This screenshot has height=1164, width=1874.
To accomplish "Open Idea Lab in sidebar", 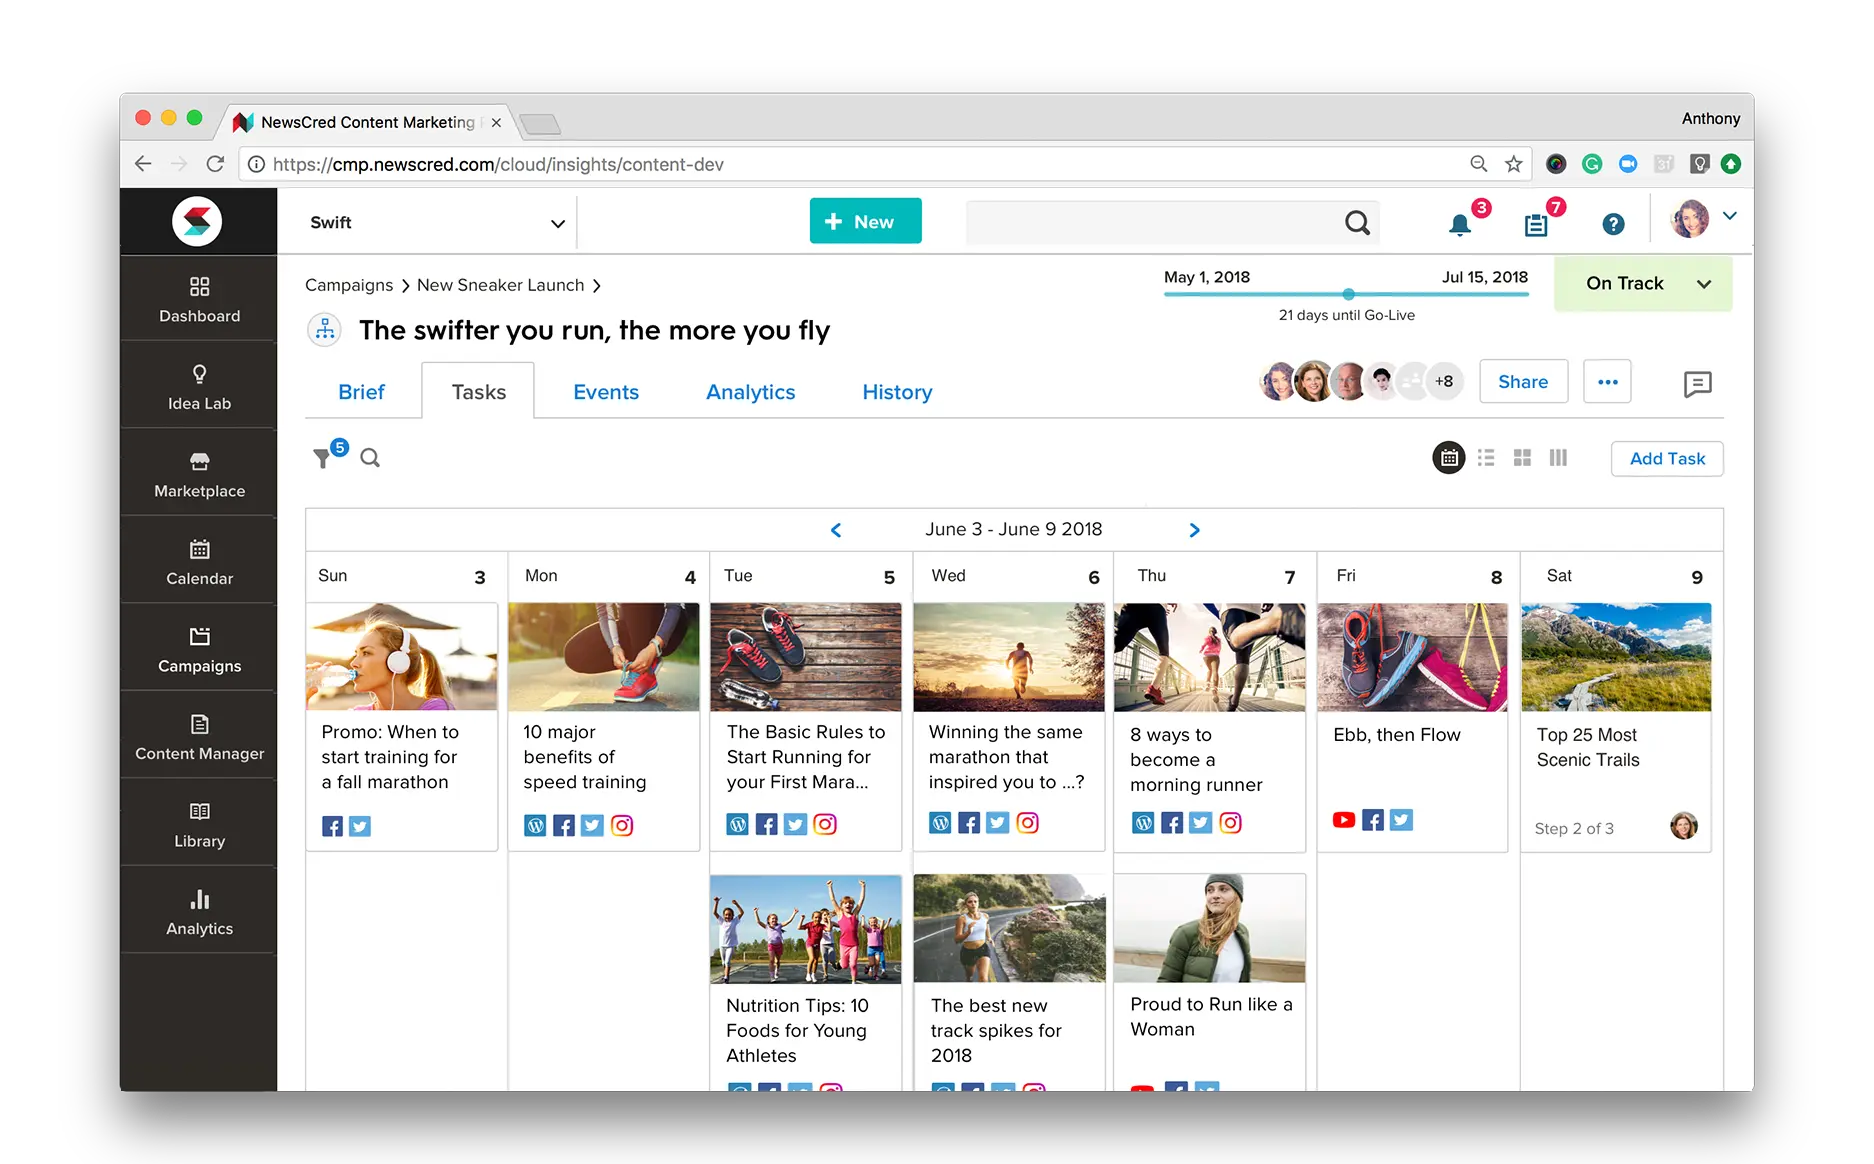I will coord(199,387).
